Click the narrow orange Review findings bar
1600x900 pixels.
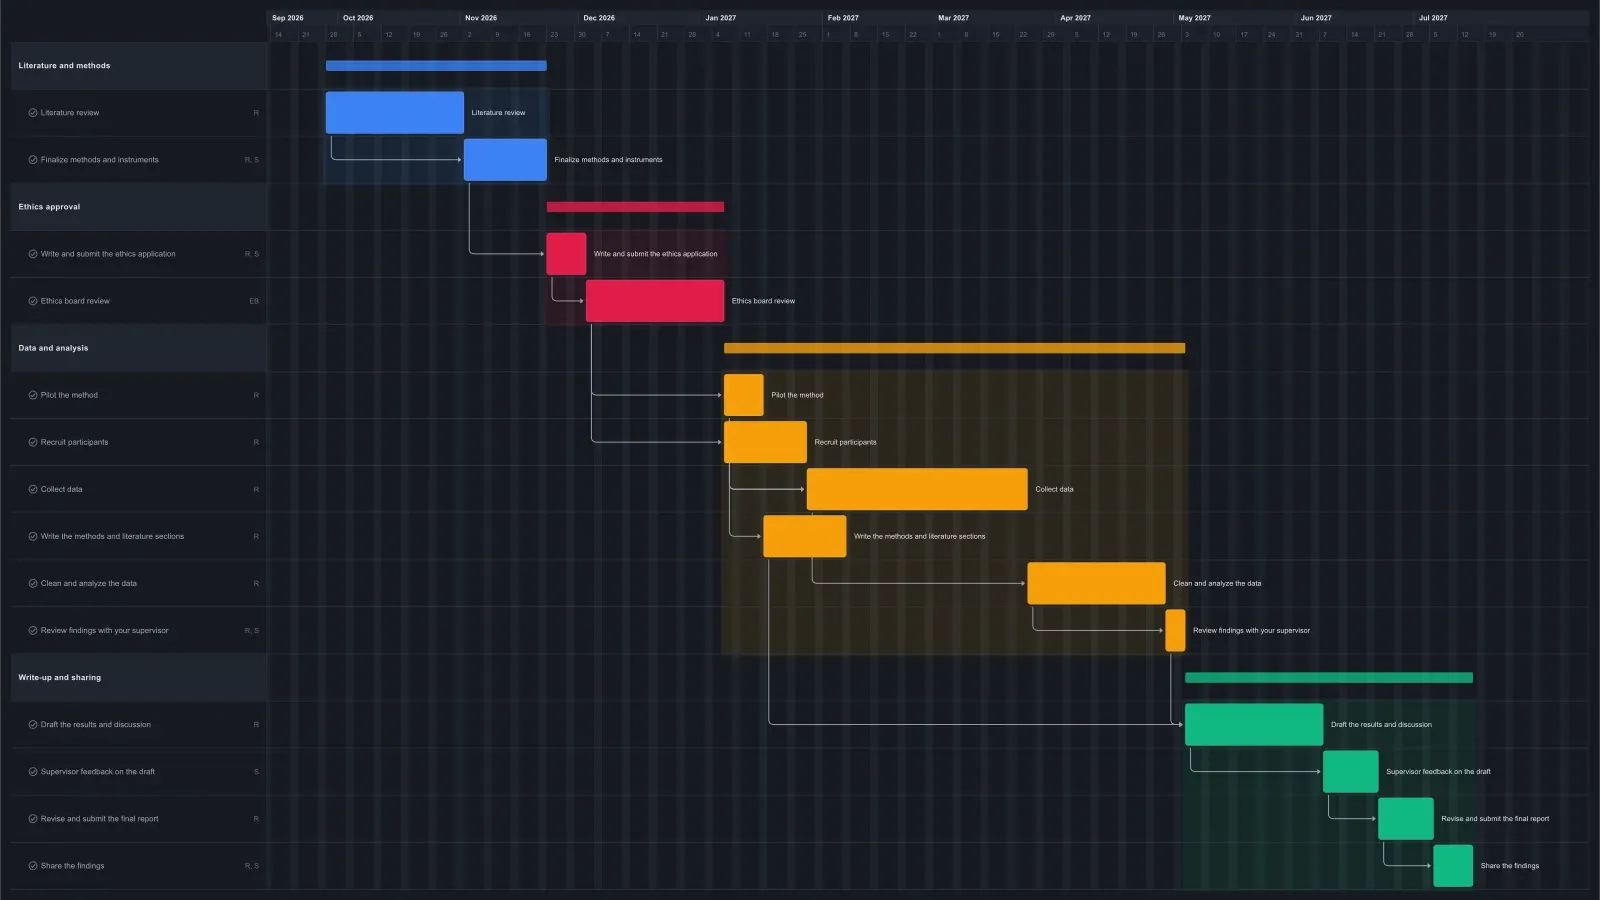pyautogui.click(x=1175, y=631)
